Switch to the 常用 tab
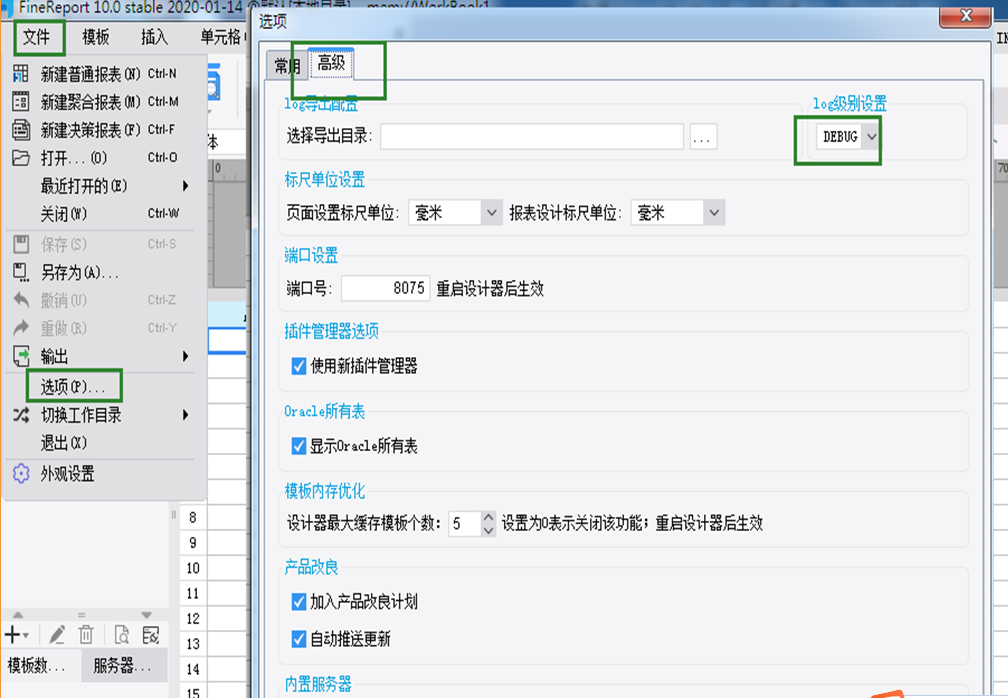This screenshot has height=698, width=1008. [287, 66]
